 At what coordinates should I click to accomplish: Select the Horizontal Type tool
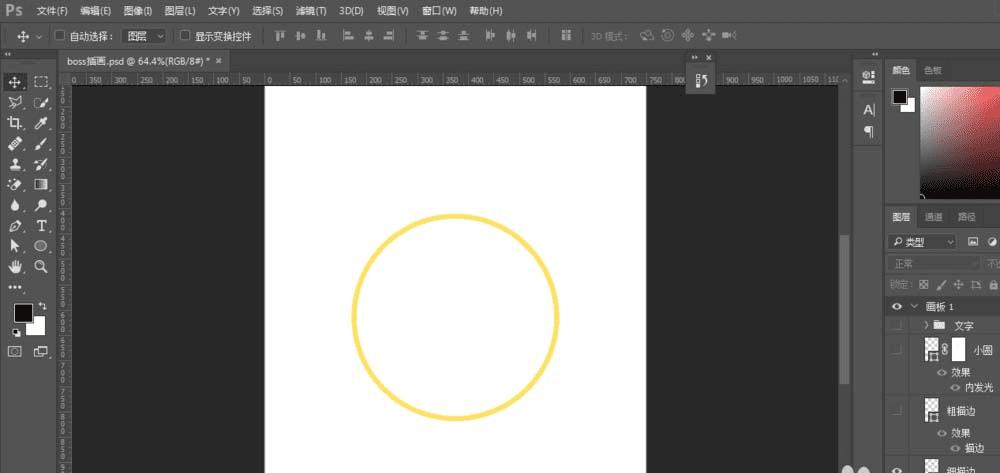pyautogui.click(x=41, y=226)
